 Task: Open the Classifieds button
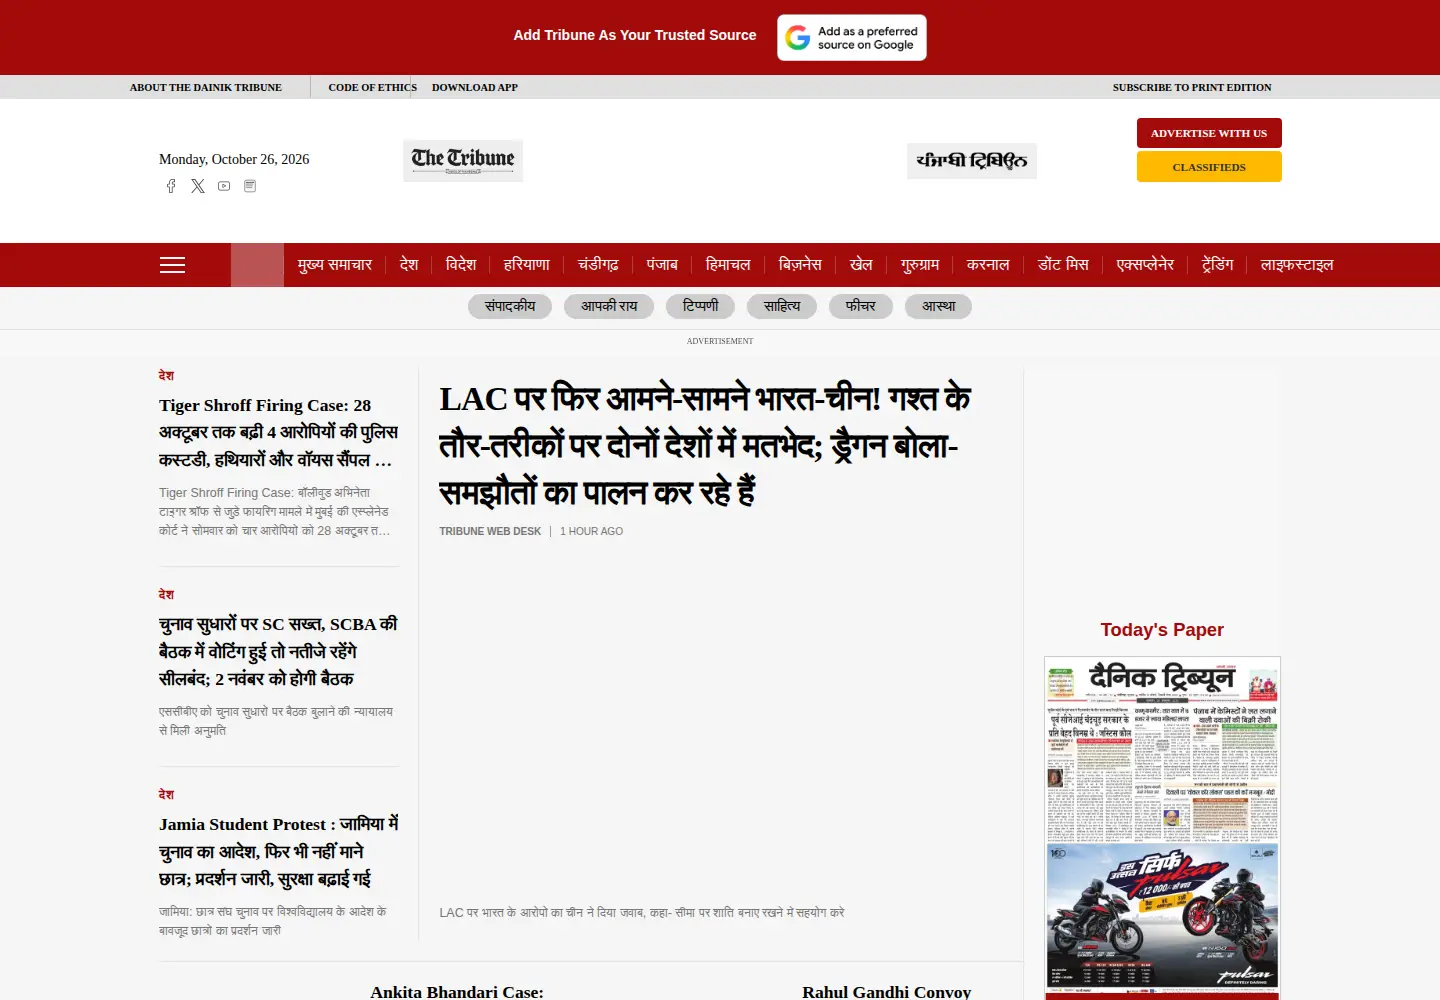[x=1209, y=167]
